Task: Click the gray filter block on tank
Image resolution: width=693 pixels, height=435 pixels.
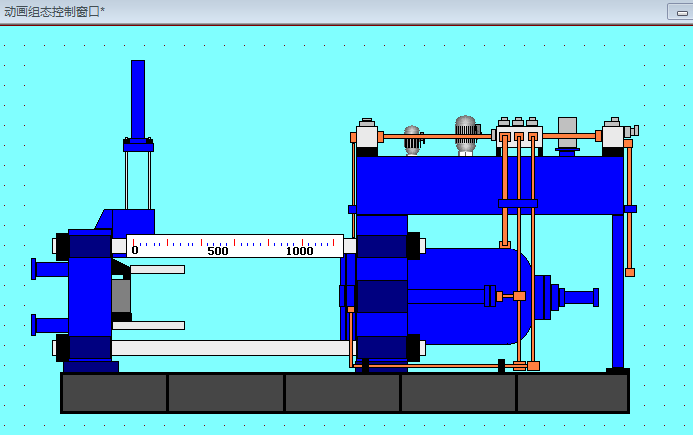Action: 567,130
